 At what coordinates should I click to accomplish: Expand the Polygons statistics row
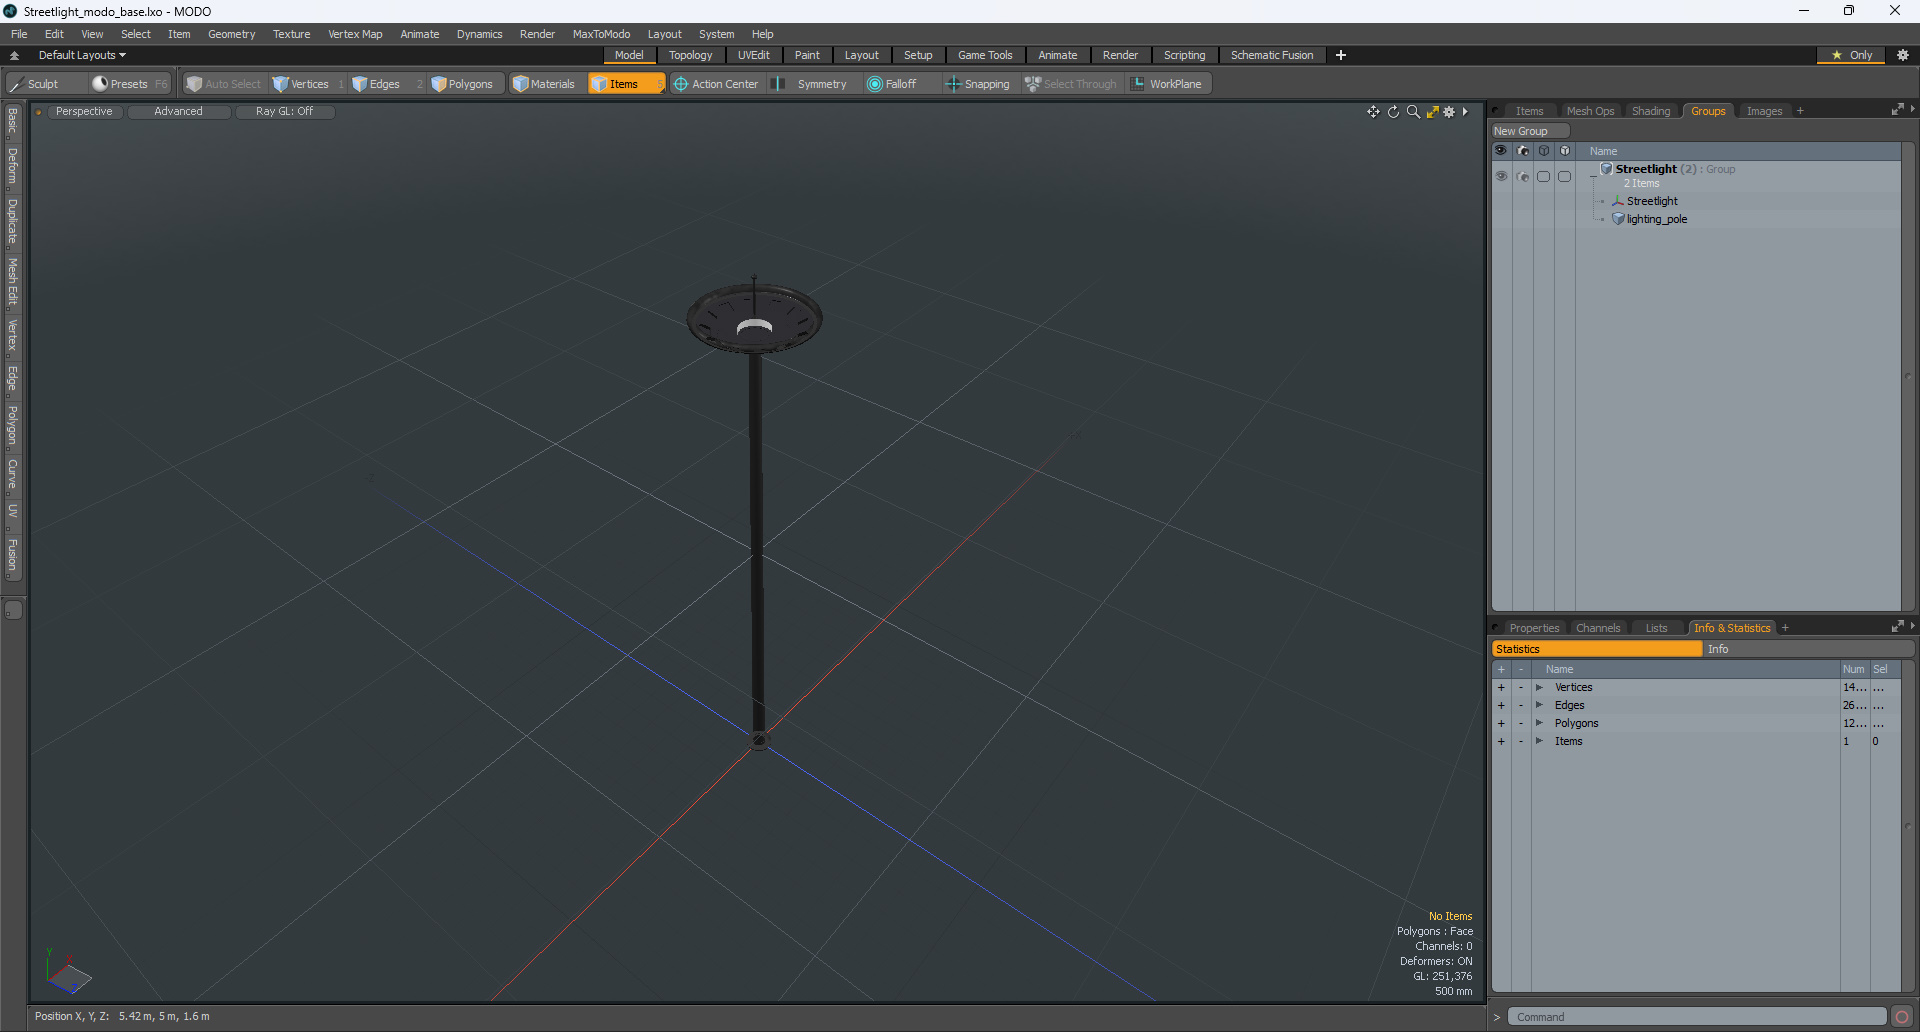point(1539,723)
